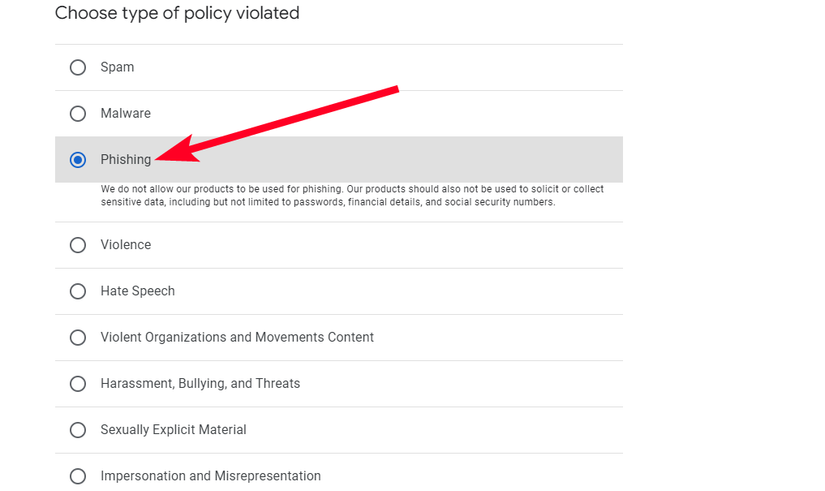The width and height of the screenshot is (825, 491).
Task: Click the "Violence" label text
Action: coord(126,245)
